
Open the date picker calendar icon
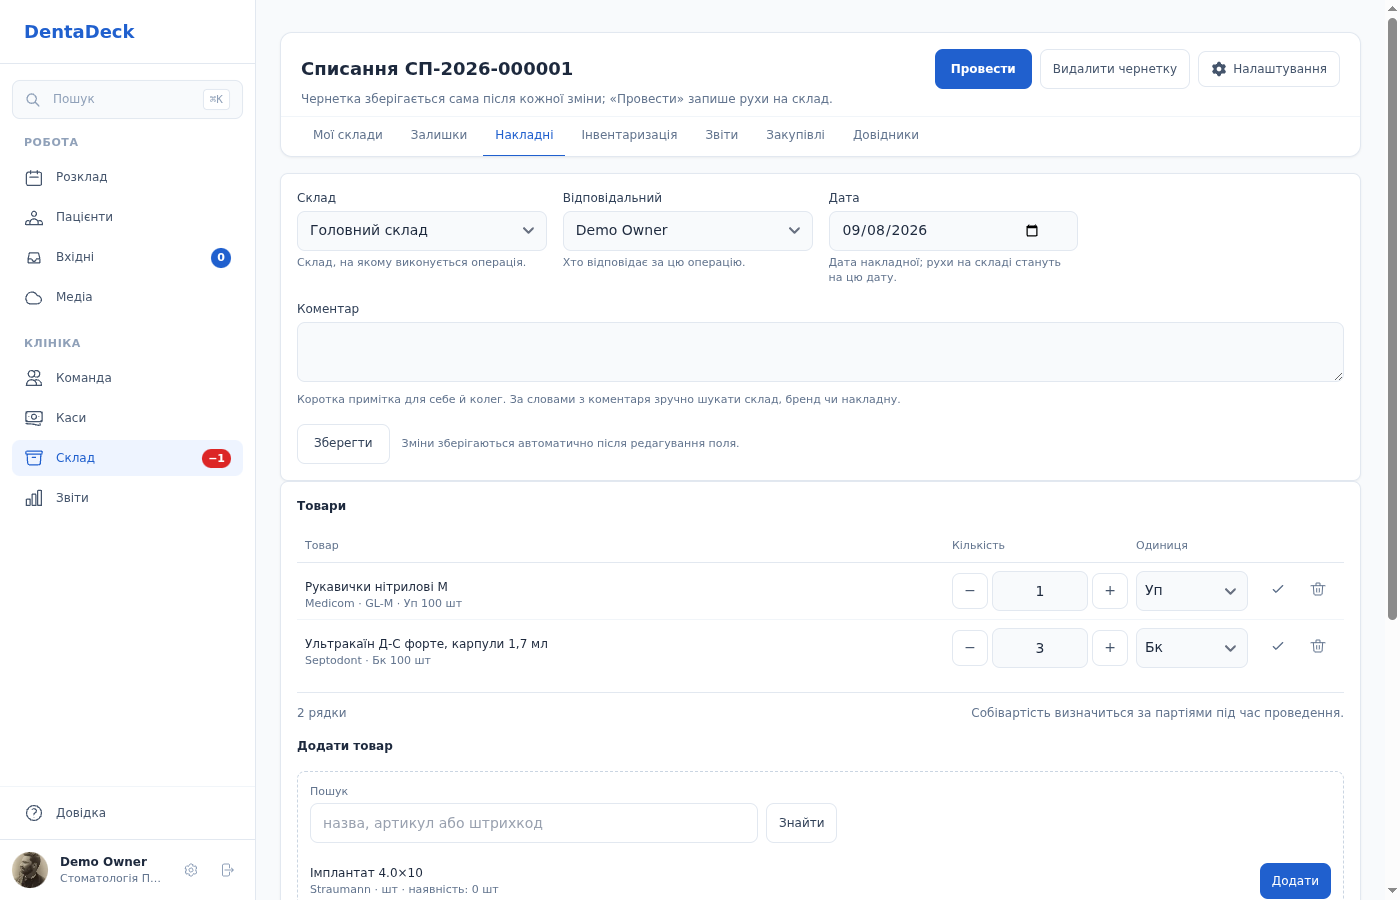click(1032, 231)
